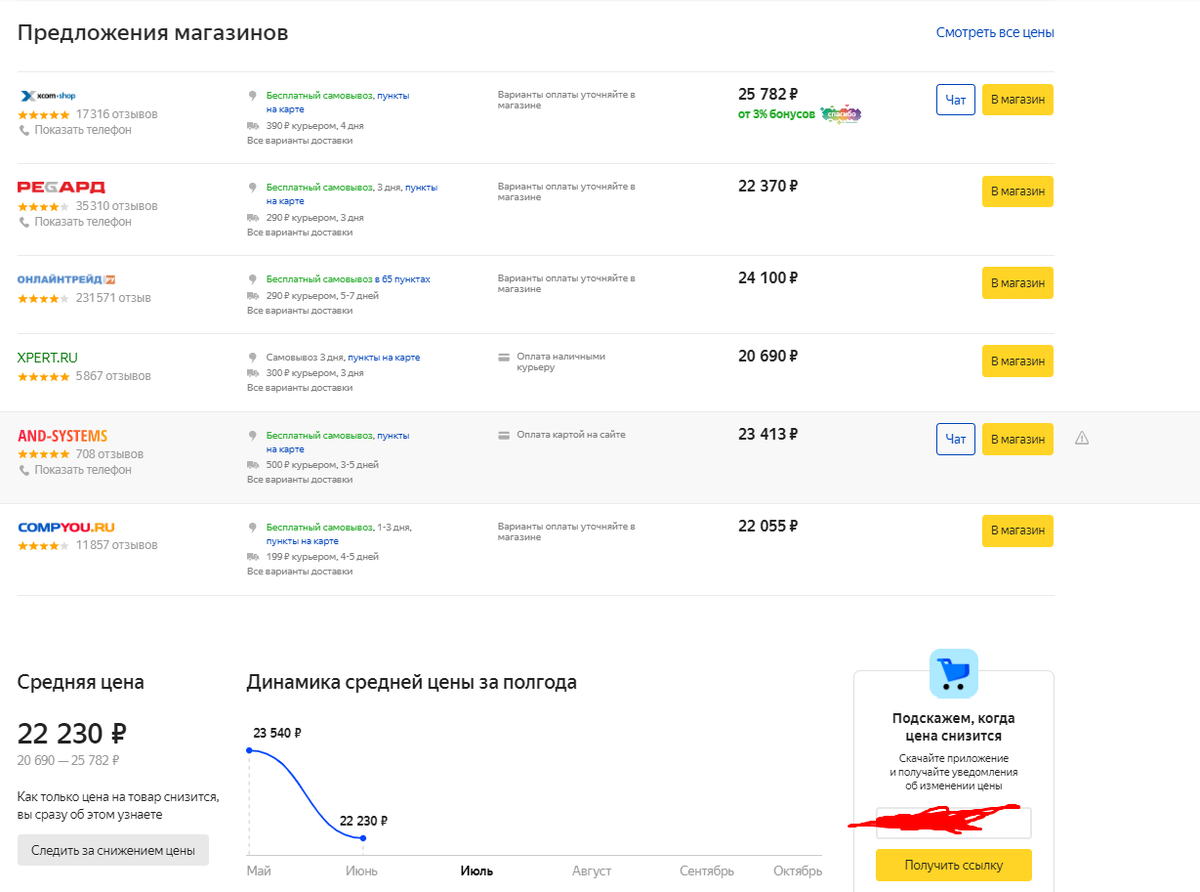
Task: Click the Онлайнтрейд star rating
Action: click(44, 298)
